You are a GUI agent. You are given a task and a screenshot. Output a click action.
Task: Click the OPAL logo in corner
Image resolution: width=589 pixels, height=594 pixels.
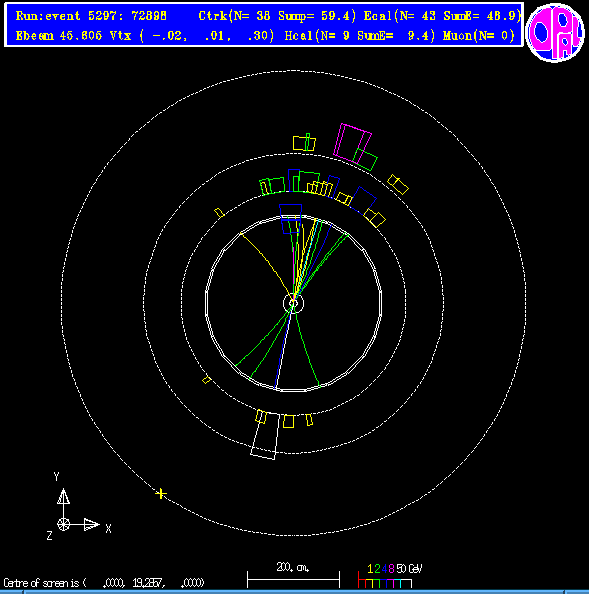point(555,32)
